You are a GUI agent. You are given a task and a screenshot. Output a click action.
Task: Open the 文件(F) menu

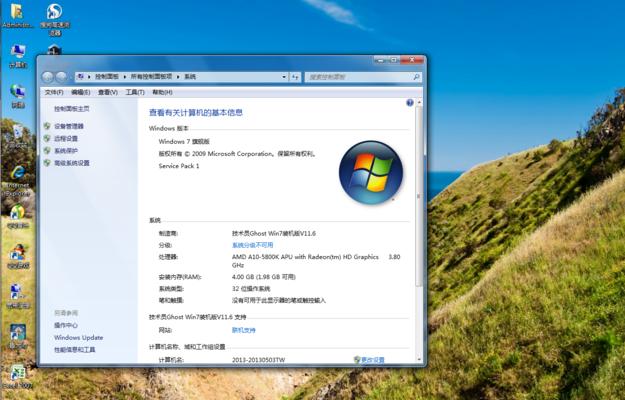pos(54,92)
